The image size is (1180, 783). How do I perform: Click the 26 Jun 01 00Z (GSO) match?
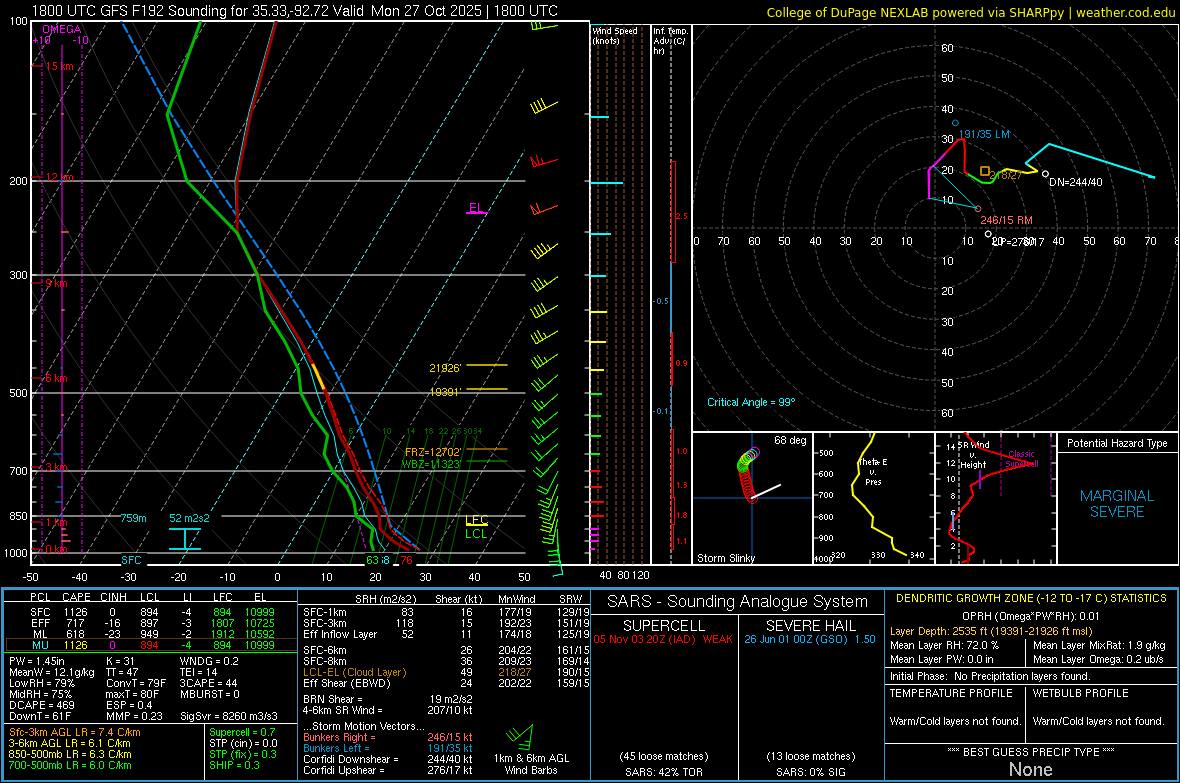[x=810, y=639]
